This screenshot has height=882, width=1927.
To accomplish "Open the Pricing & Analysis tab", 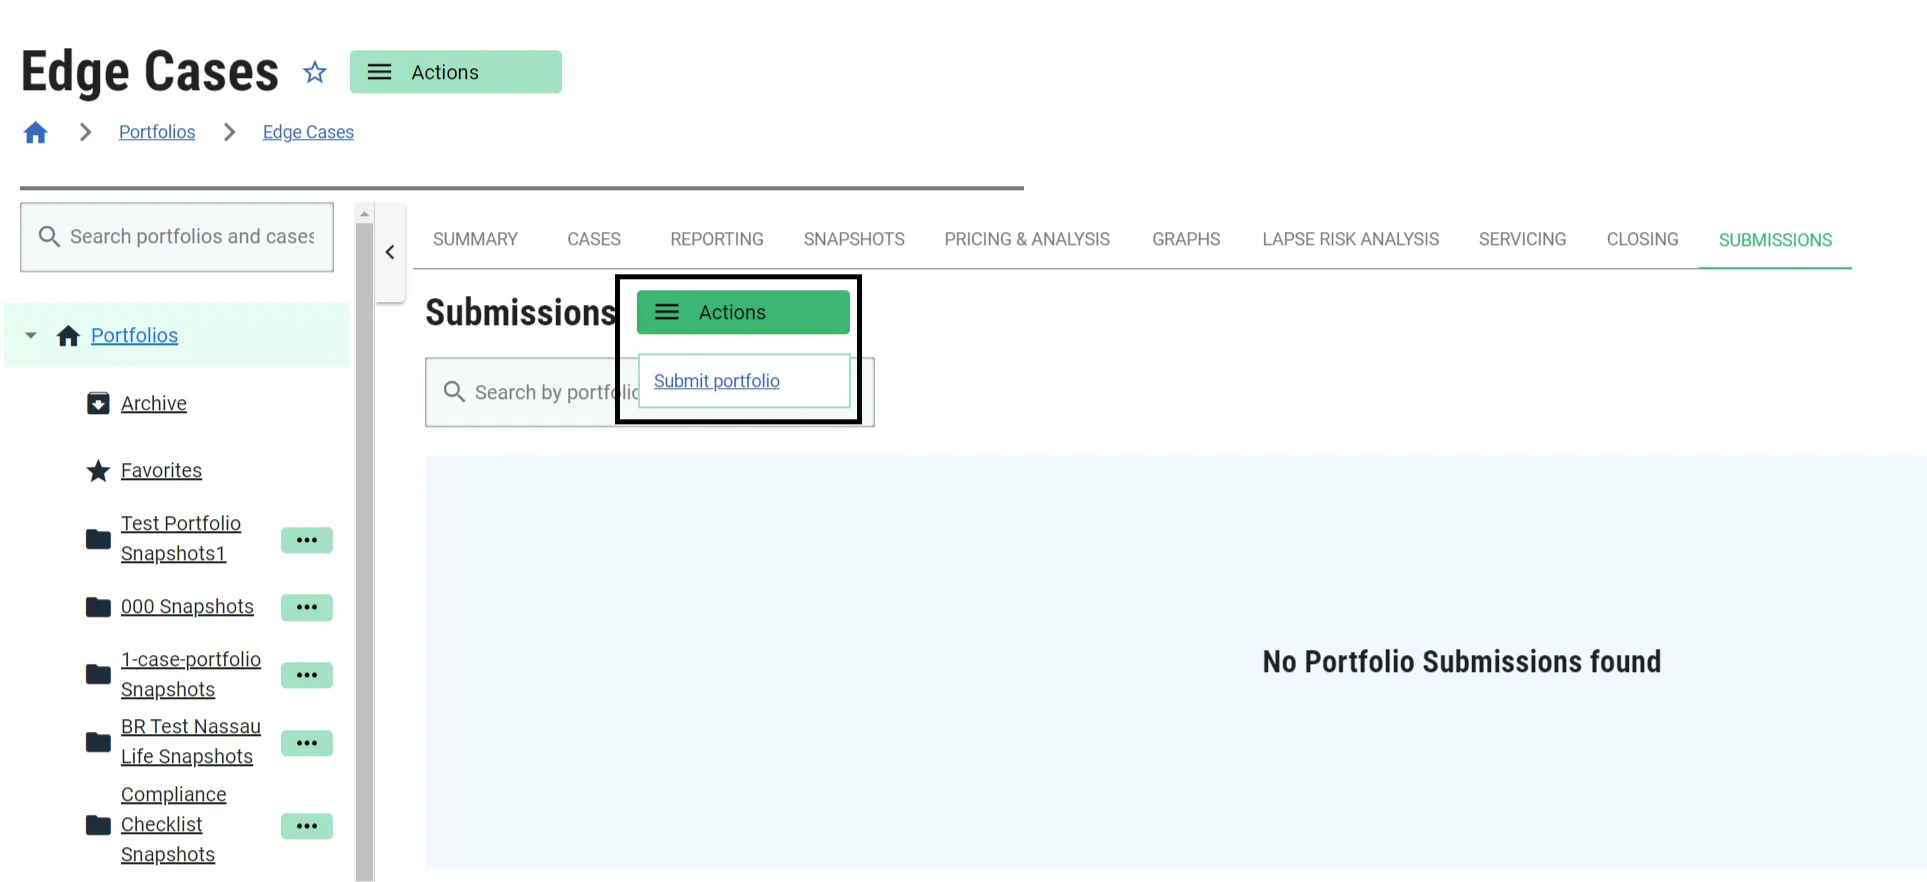I will click(x=1026, y=239).
